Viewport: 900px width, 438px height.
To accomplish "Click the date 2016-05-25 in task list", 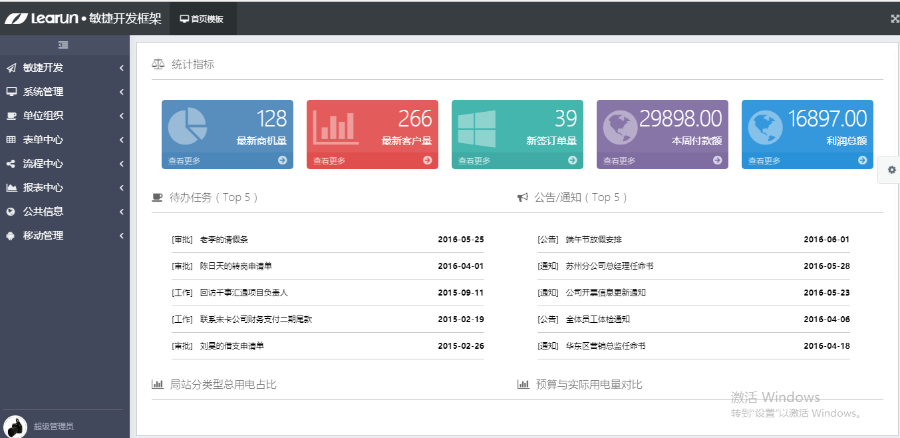I will [461, 239].
